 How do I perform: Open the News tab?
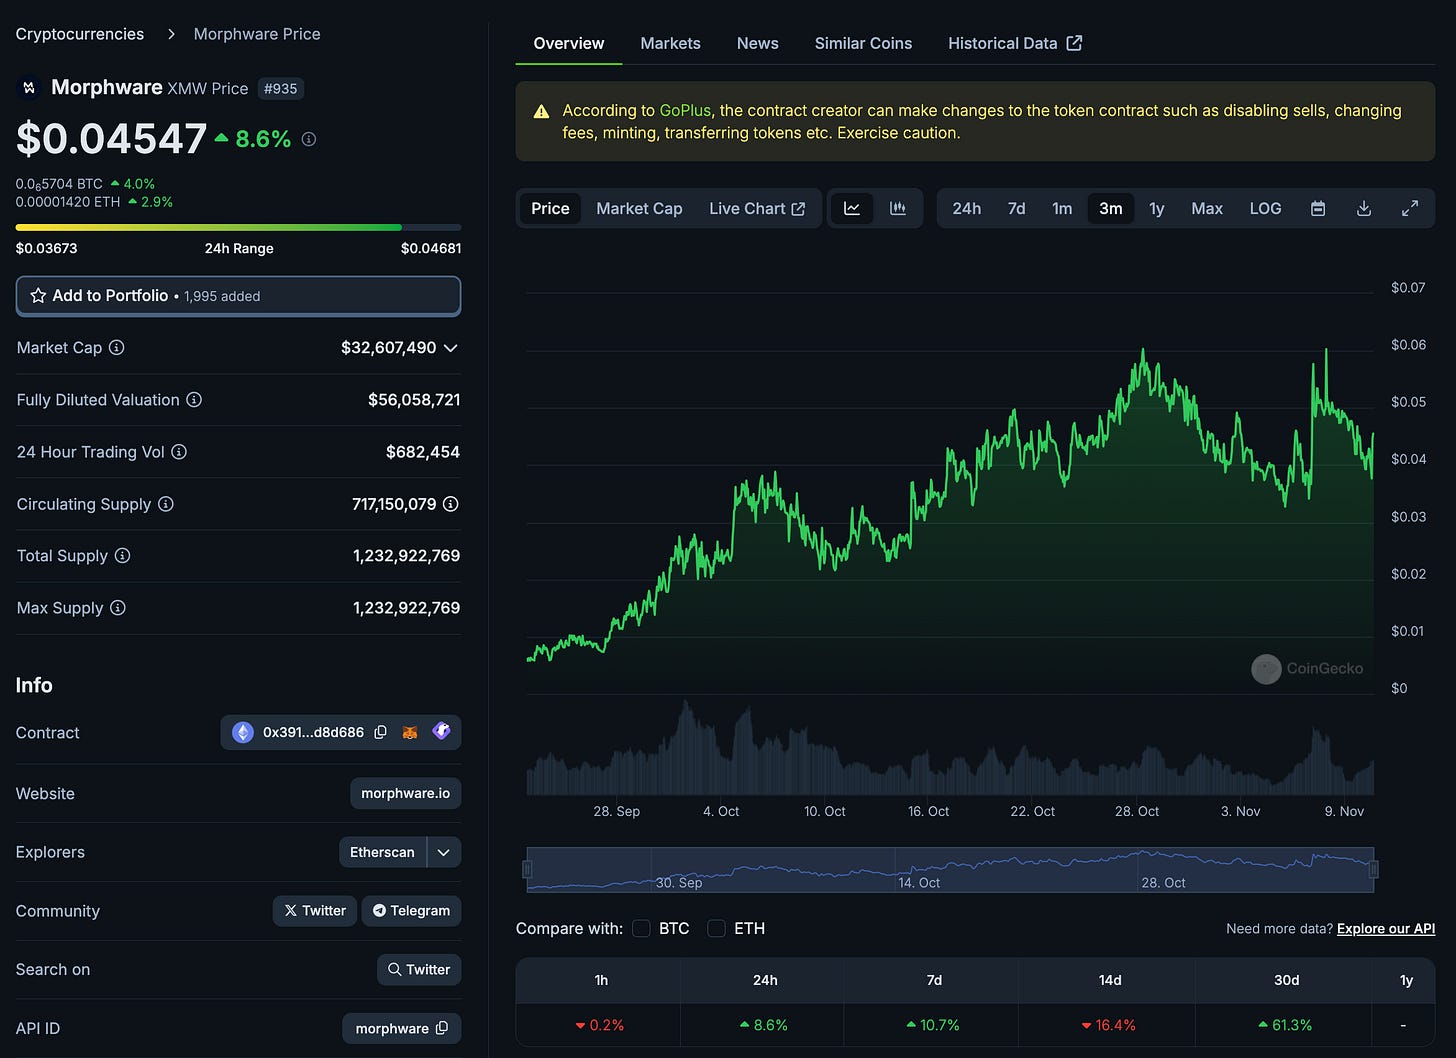757,43
